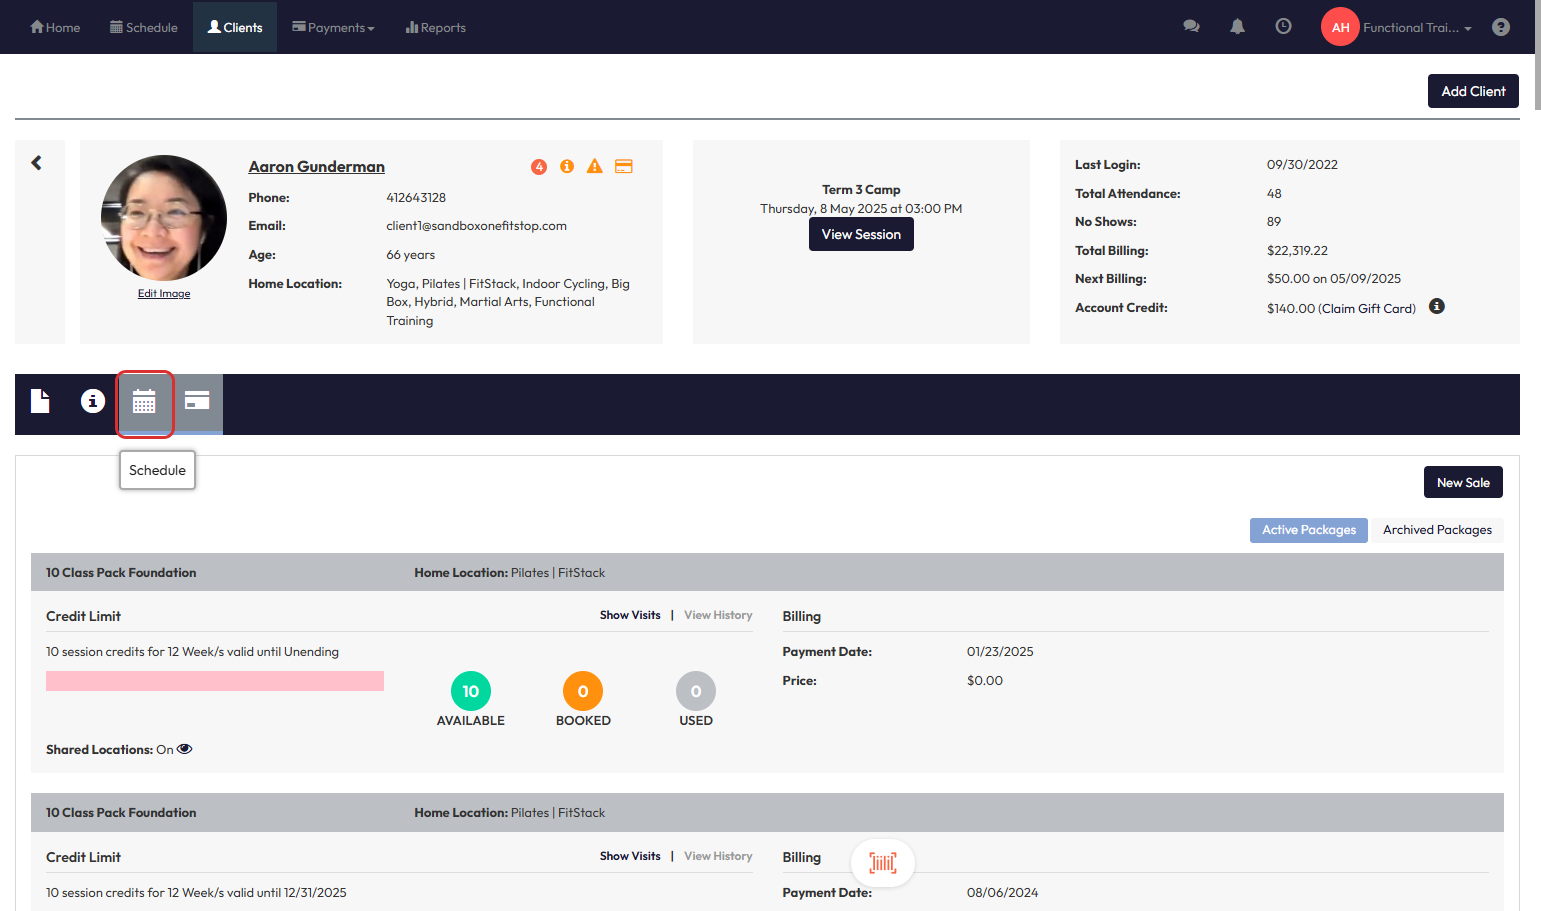Open the client documents tab icon
Image resolution: width=1541 pixels, height=911 pixels.
click(x=40, y=401)
